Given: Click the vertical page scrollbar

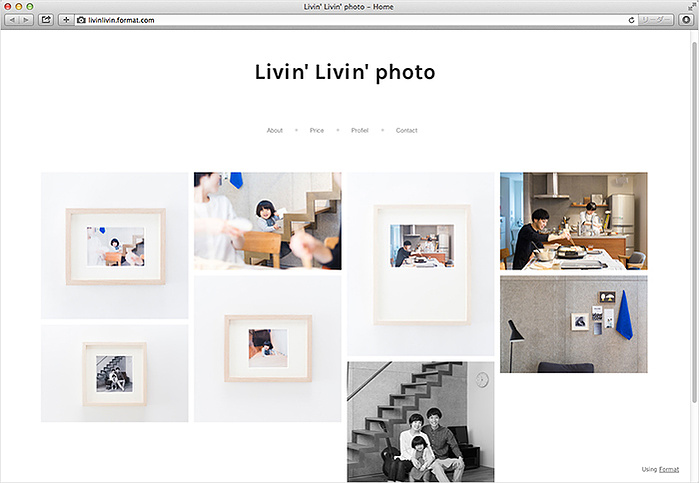Looking at the screenshot, I should [694, 223].
